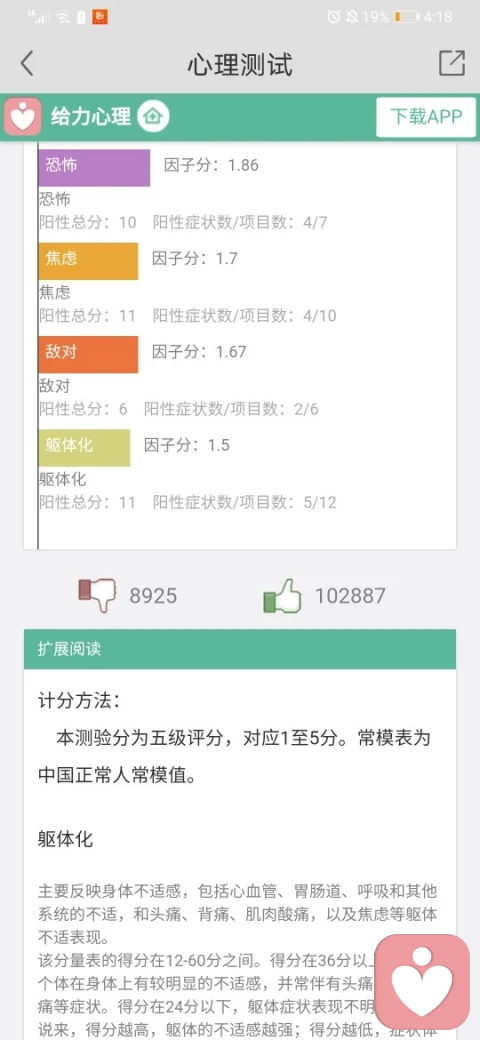Tap the Wi-Fi status icon
The width and height of the screenshot is (480, 1040).
tap(63, 17)
